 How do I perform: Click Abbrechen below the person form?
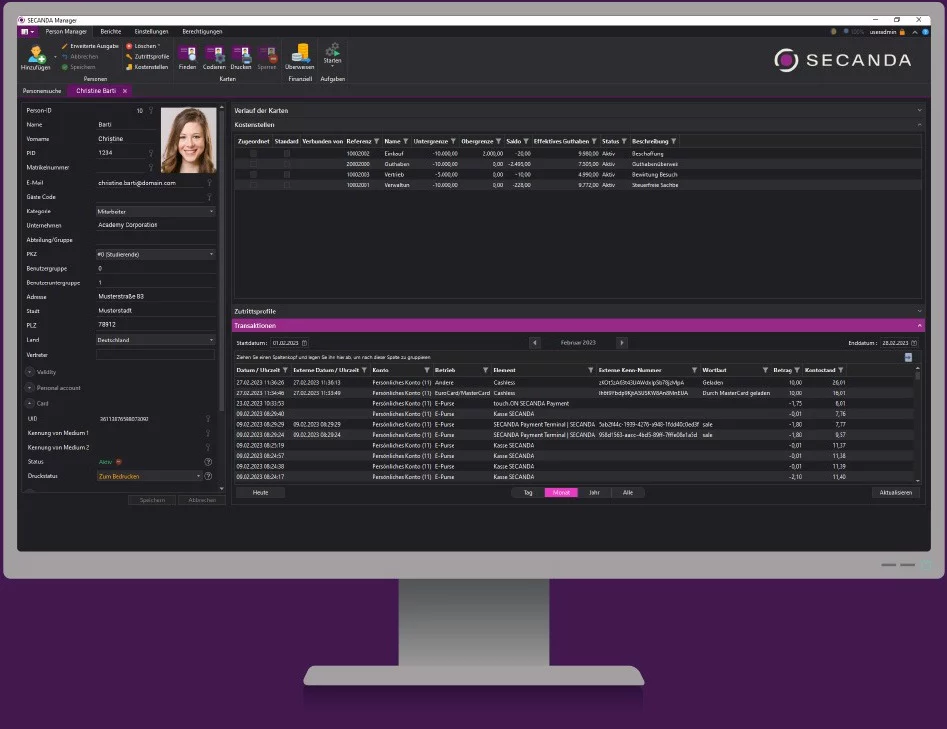pyautogui.click(x=202, y=500)
